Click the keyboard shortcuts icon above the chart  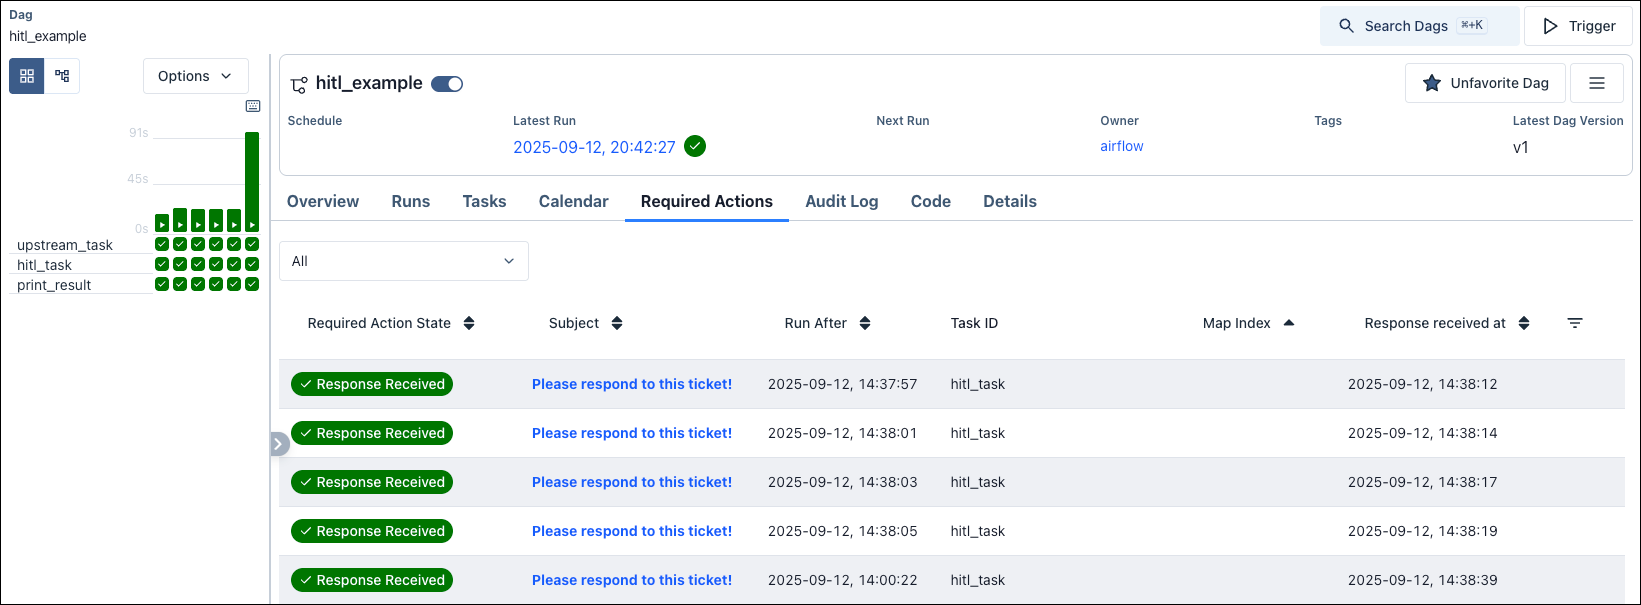[253, 106]
